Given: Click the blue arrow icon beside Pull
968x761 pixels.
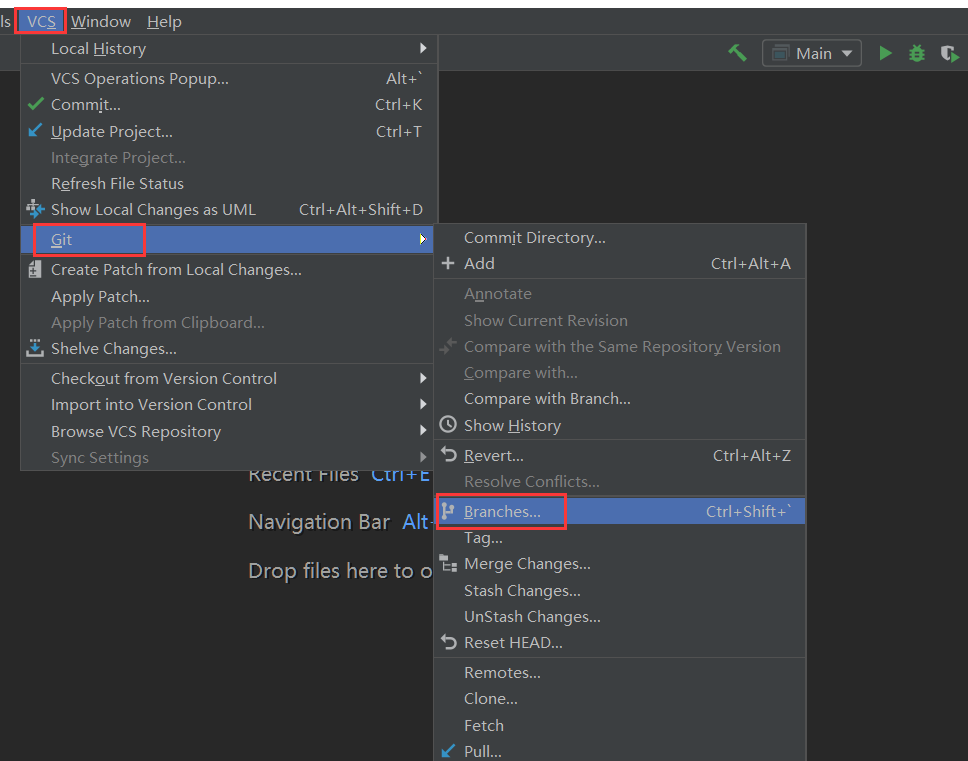Looking at the screenshot, I should [x=448, y=751].
